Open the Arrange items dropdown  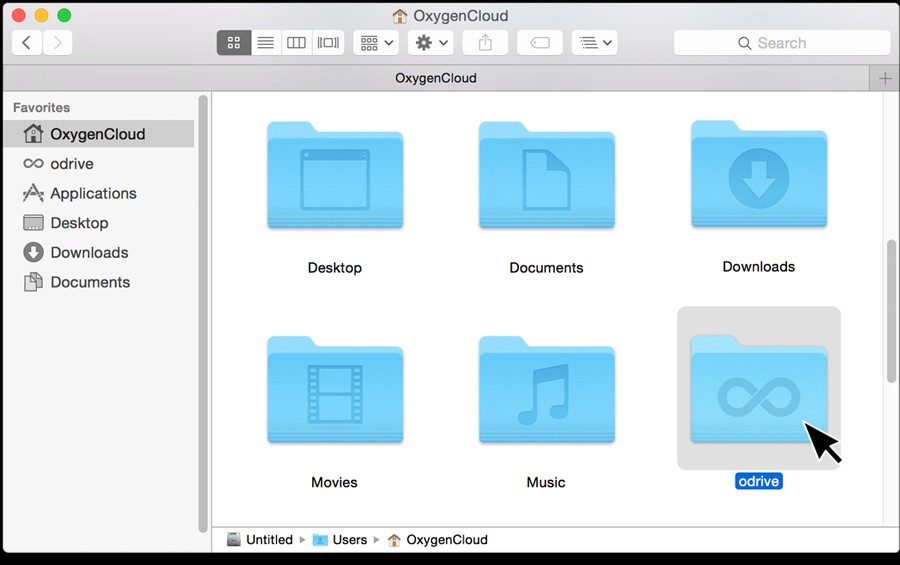coord(376,43)
